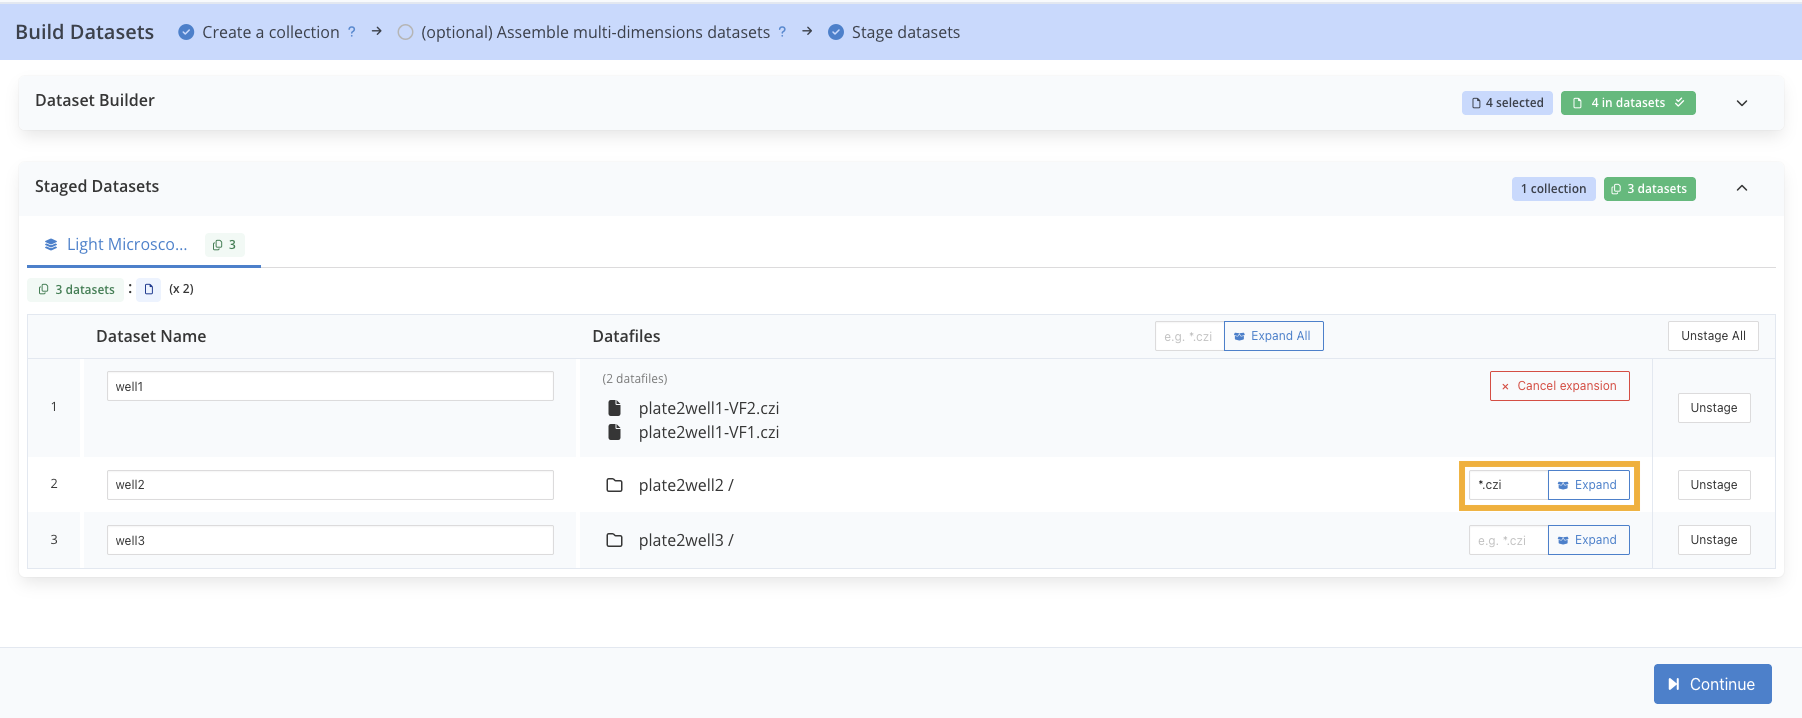Viewport: 1802px width, 718px height.
Task: Click the Stage datasets step checkmark
Action: point(836,32)
